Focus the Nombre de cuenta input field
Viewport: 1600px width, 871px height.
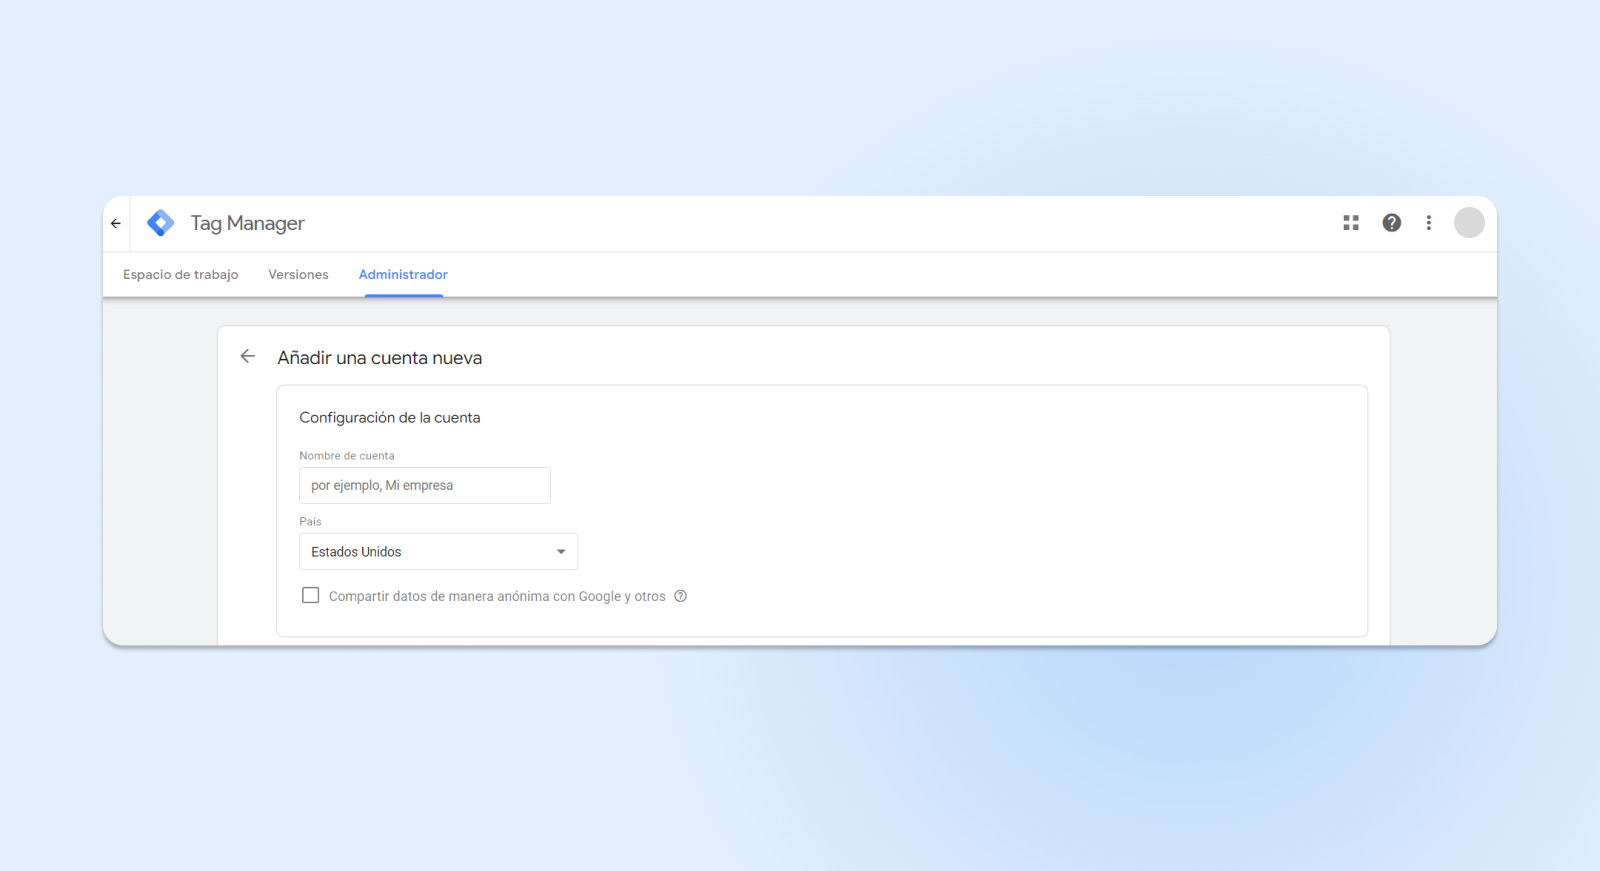424,486
